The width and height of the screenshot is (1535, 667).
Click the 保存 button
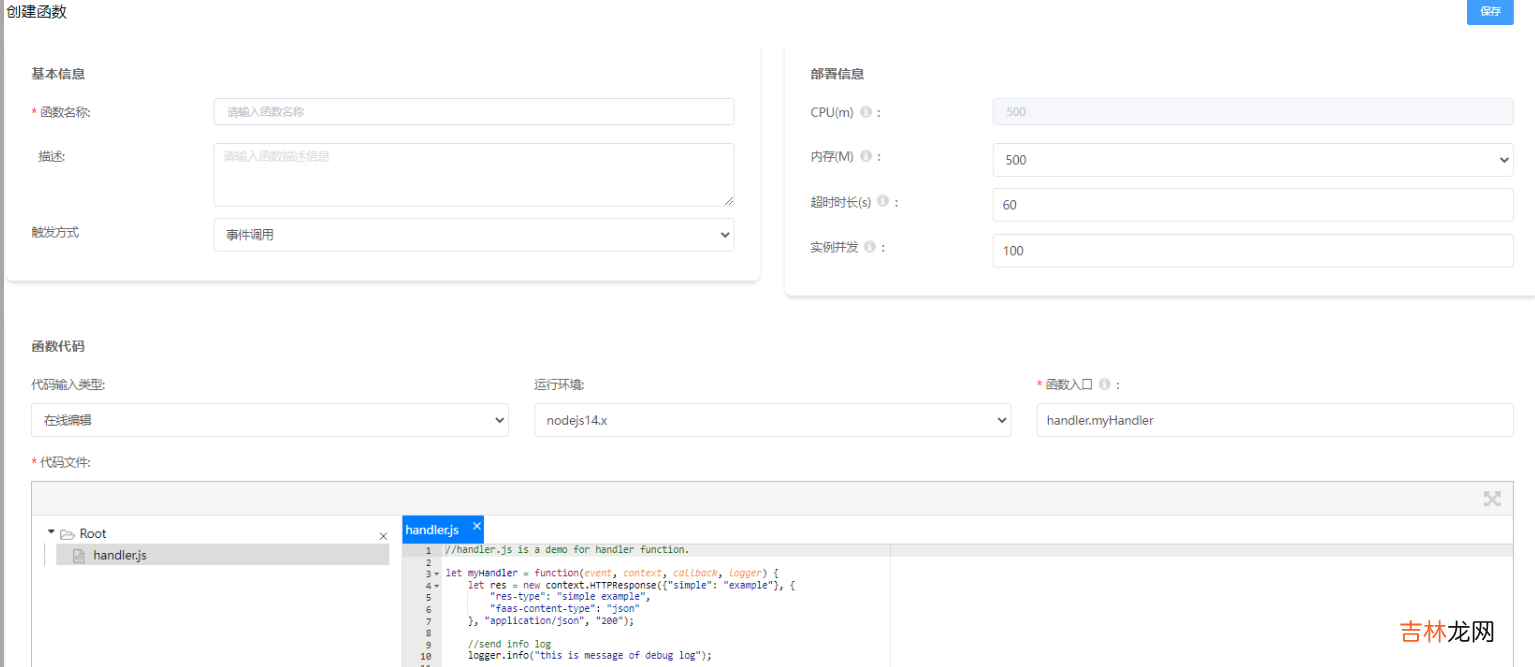coord(1490,12)
